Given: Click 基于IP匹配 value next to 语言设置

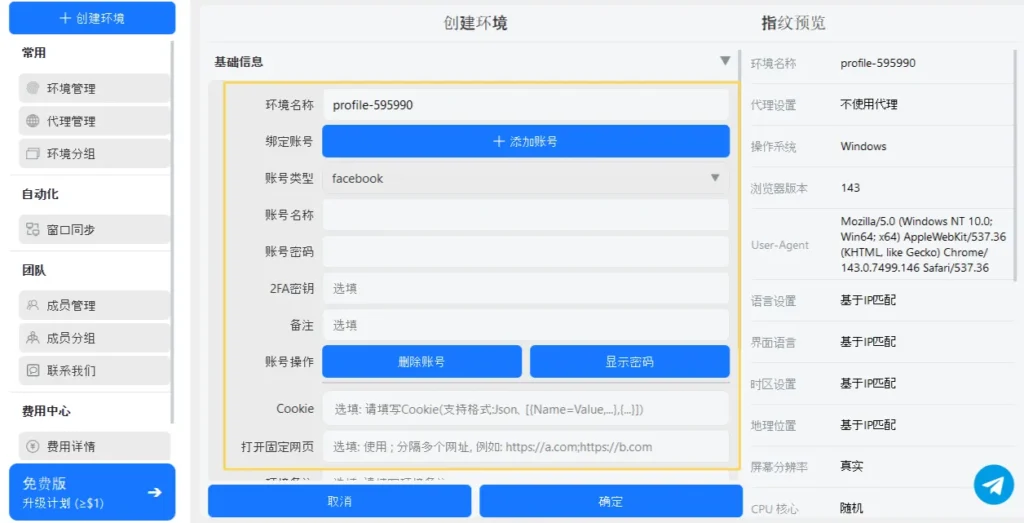Looking at the screenshot, I should click(868, 301).
